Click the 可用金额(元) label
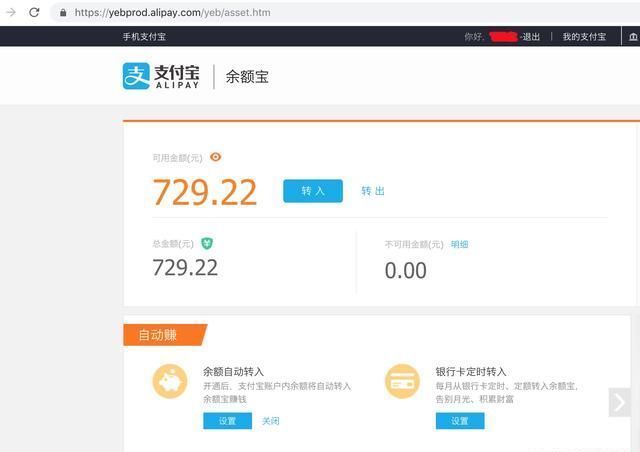Screen dimensions: 640x452 (177, 158)
